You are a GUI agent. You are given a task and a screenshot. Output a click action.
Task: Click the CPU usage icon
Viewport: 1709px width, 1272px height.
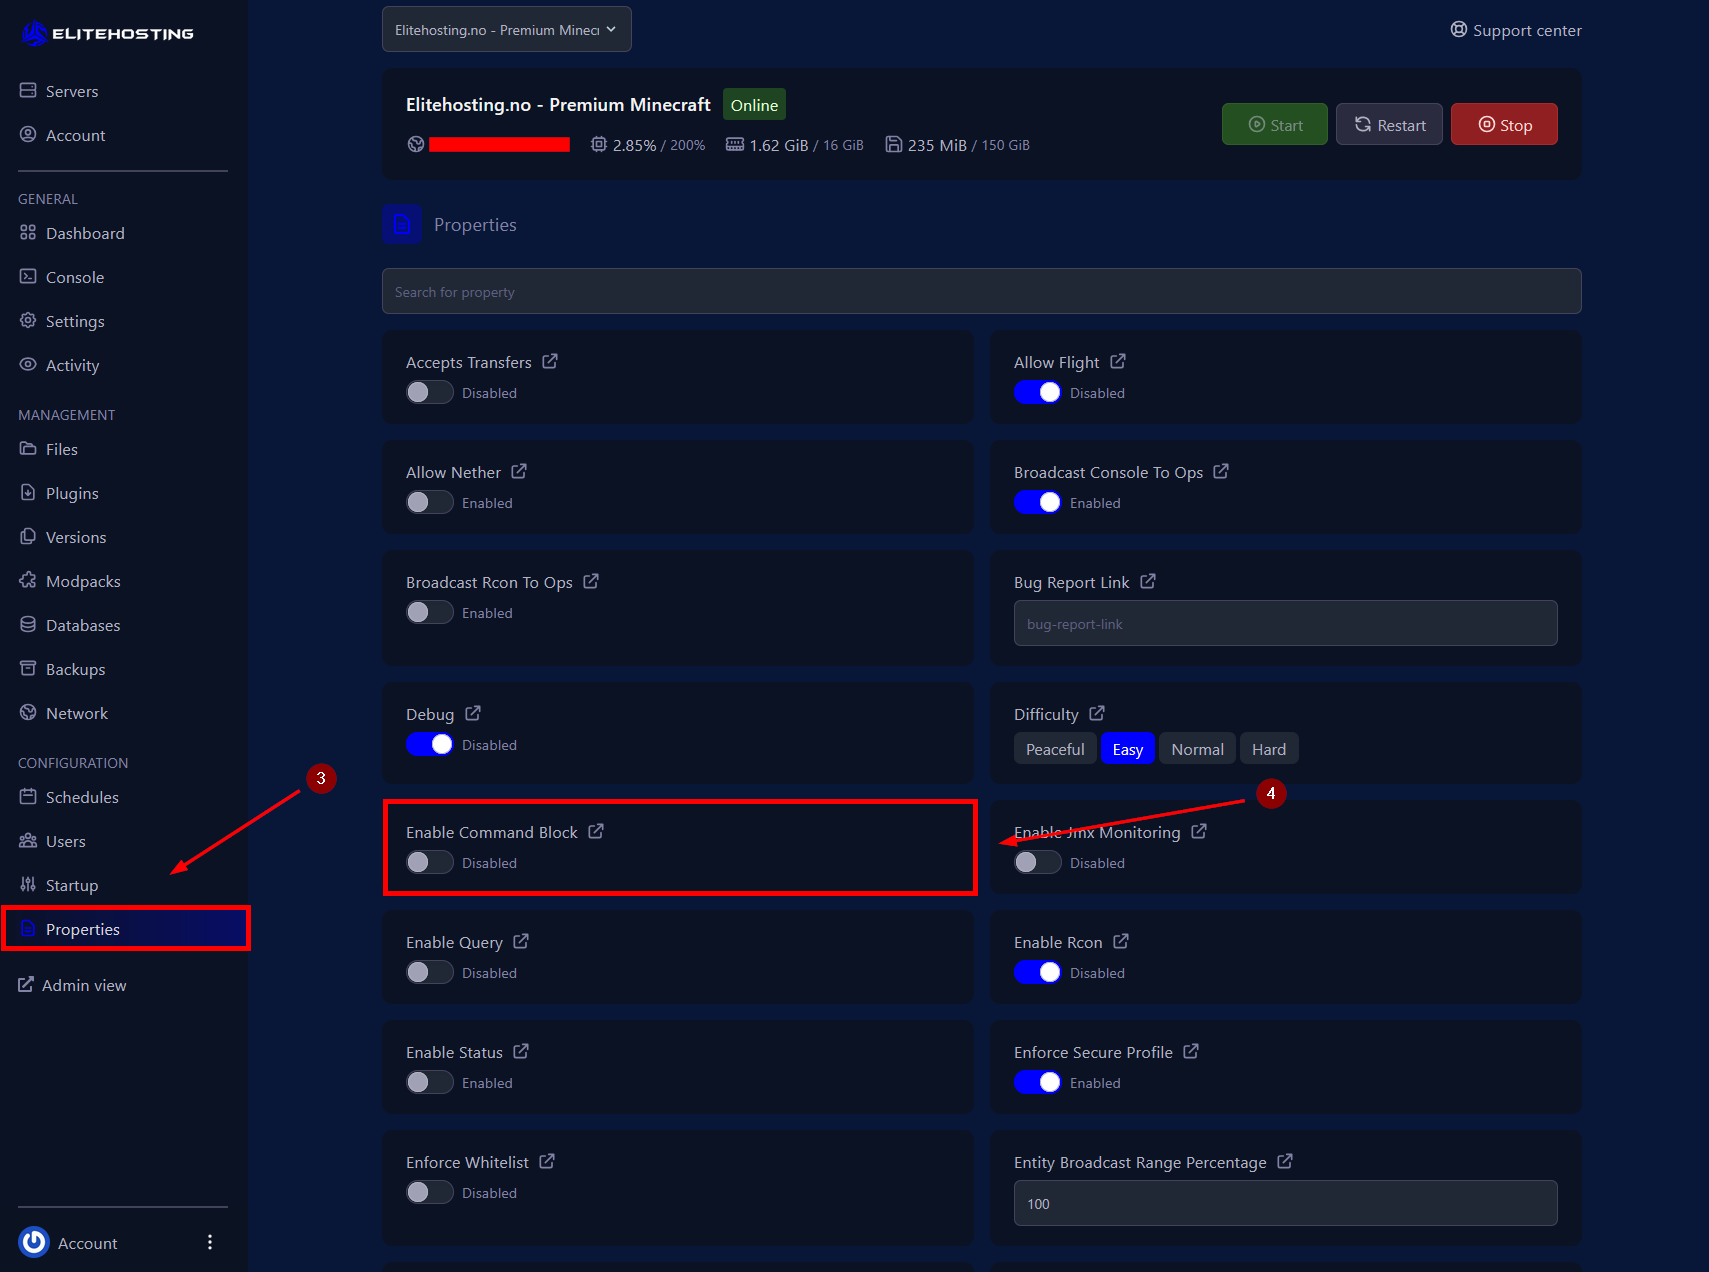598,144
